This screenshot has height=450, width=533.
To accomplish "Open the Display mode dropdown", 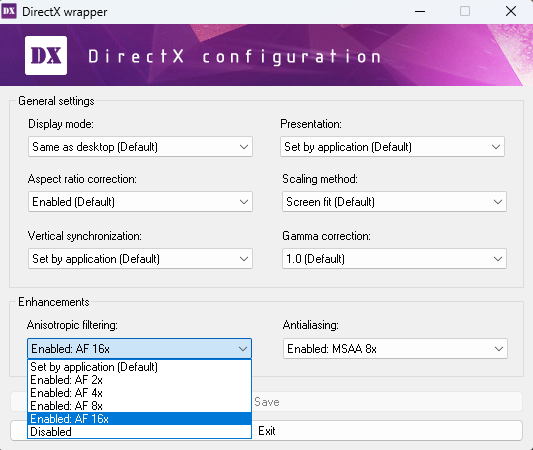I will click(140, 147).
